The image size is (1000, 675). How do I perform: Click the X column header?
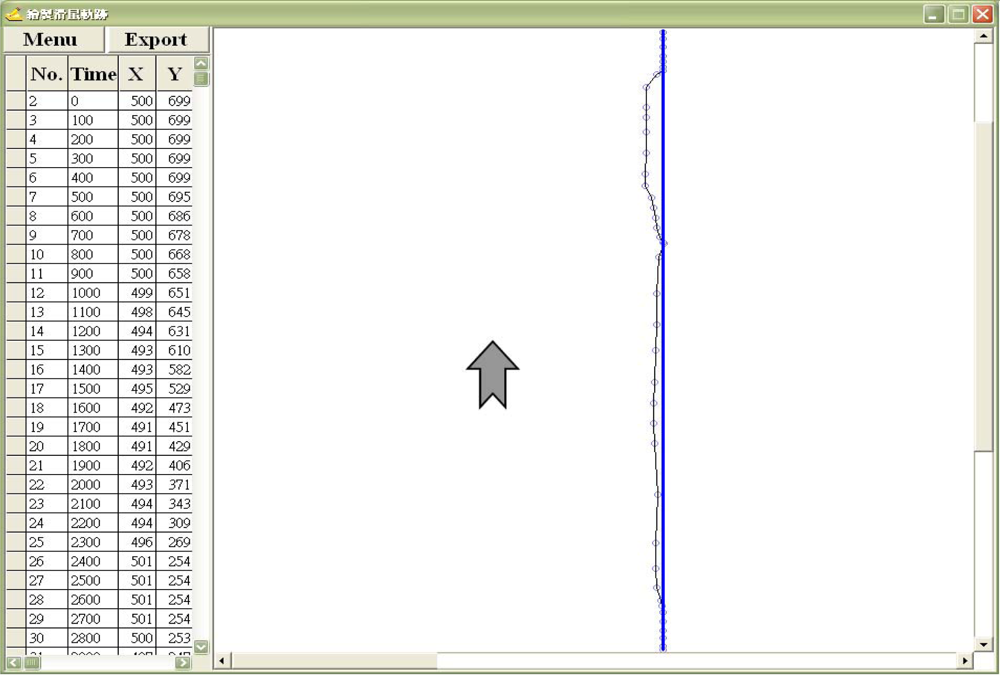pyautogui.click(x=137, y=73)
